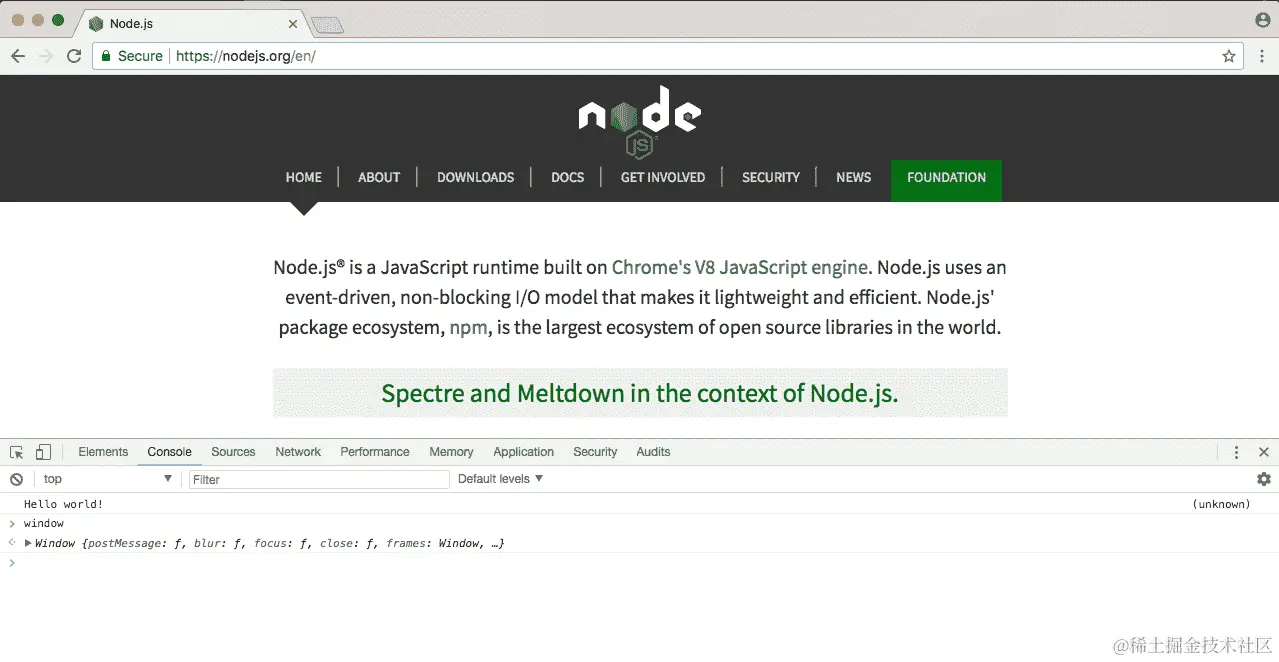Click the Hello world! console message
This screenshot has height=662, width=1279.
63,504
